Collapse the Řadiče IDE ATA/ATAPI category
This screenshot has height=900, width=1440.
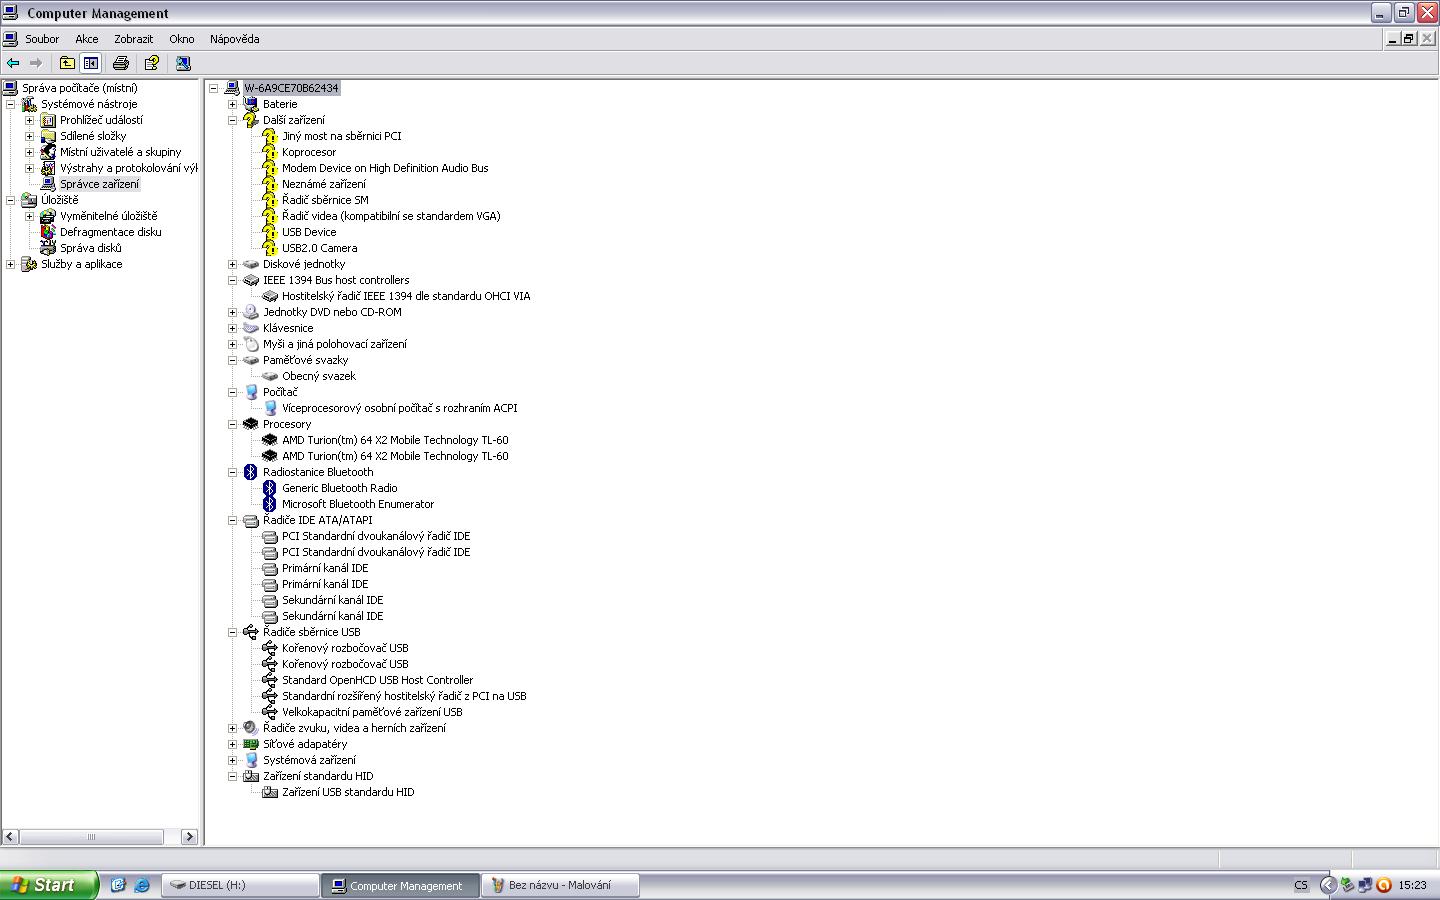[232, 520]
